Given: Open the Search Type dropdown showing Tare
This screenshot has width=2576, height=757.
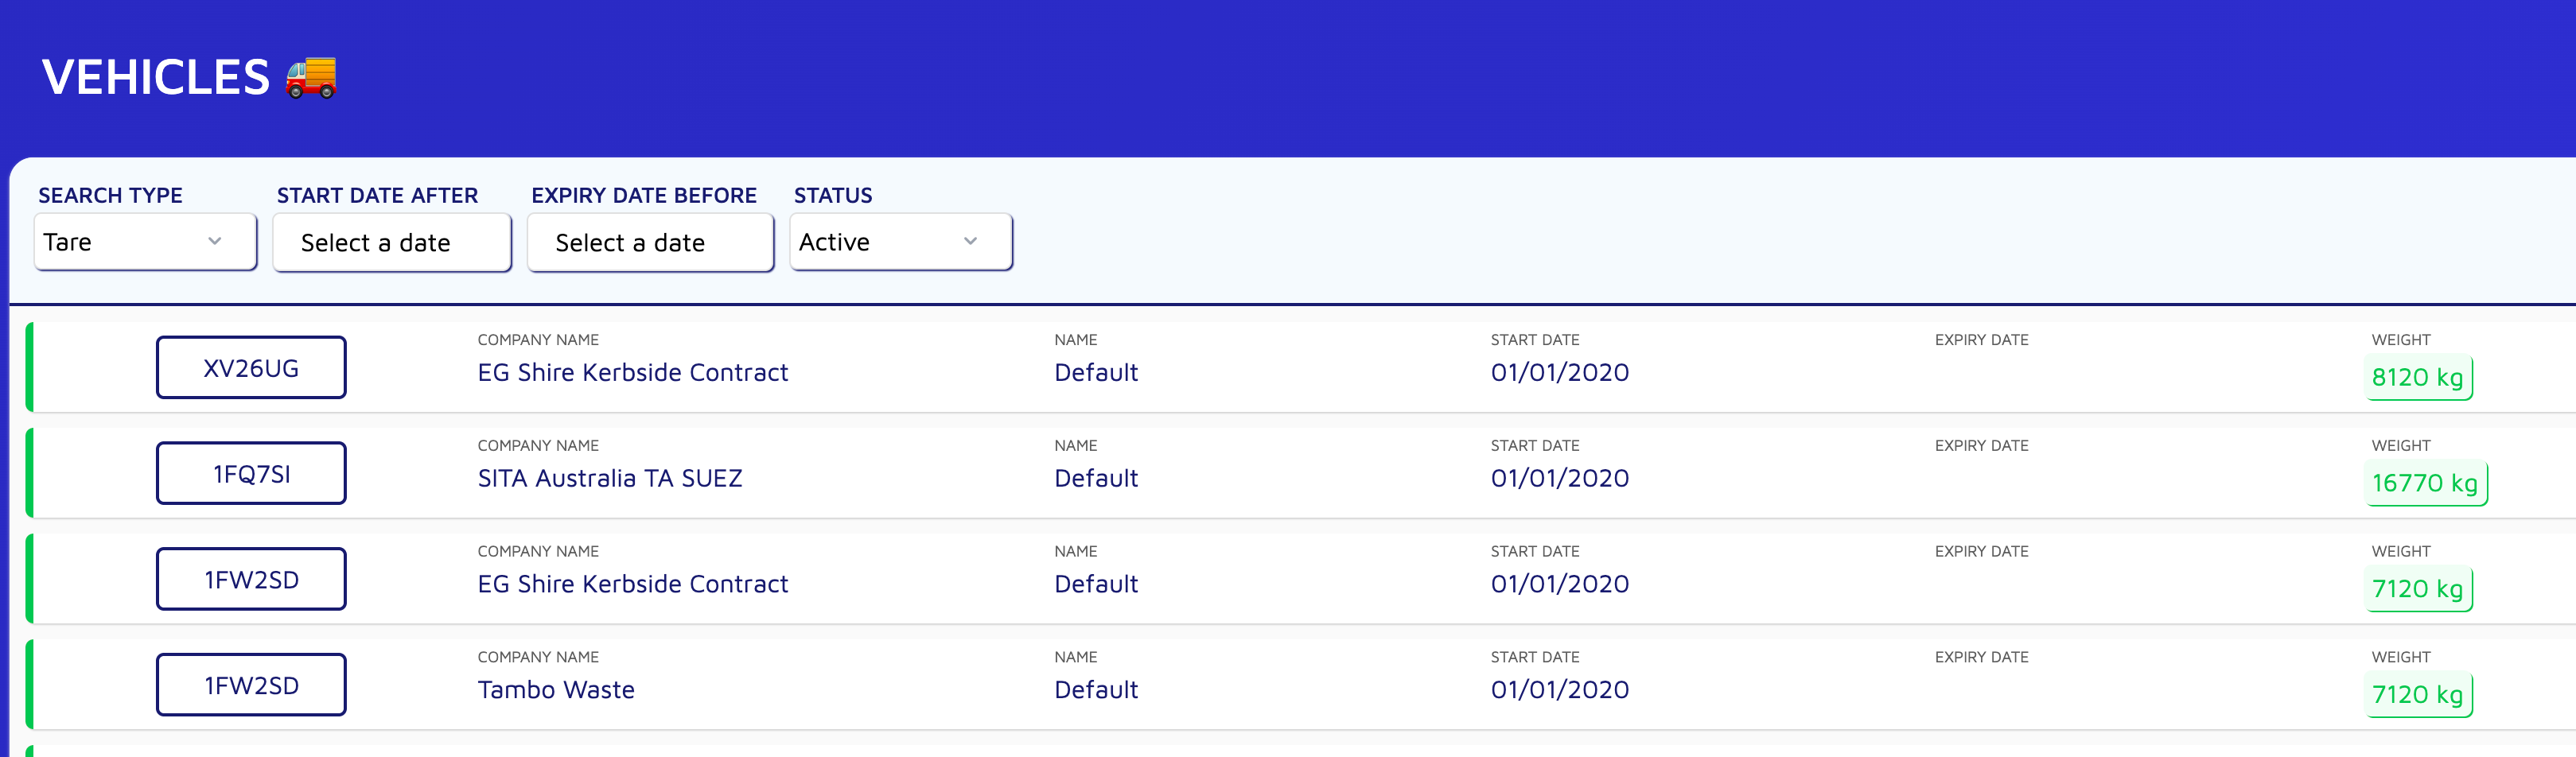Looking at the screenshot, I should (146, 242).
